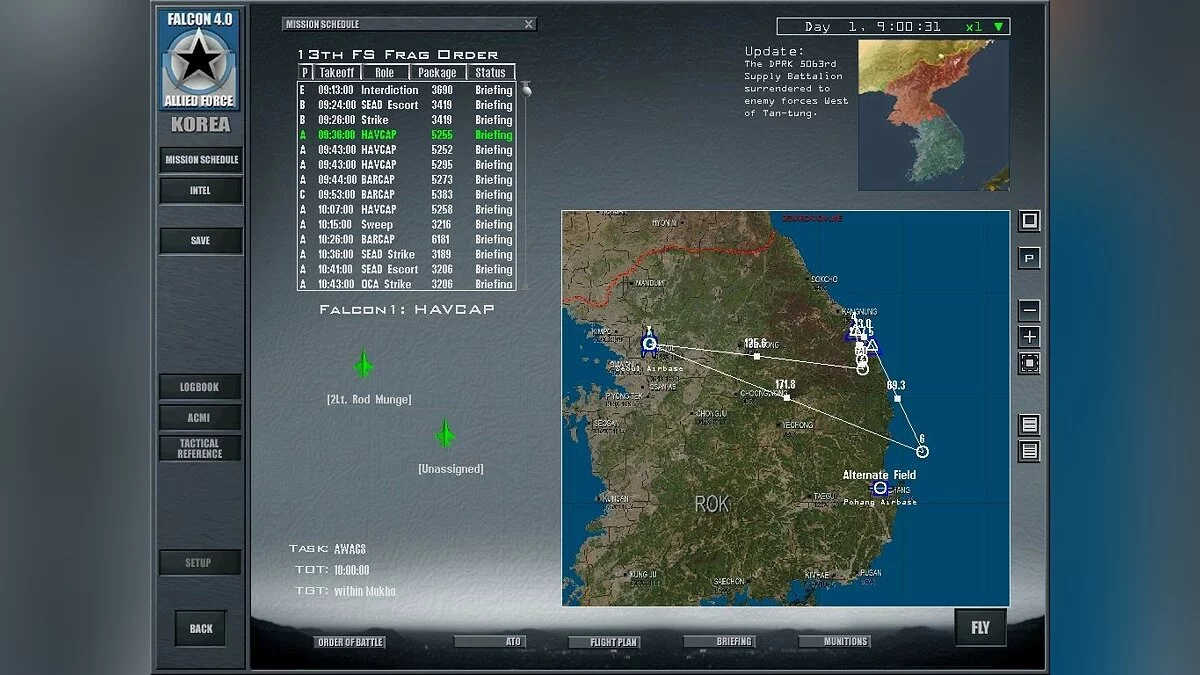Expand the Takeoff column header
This screenshot has width=1200, height=675.
(x=337, y=72)
